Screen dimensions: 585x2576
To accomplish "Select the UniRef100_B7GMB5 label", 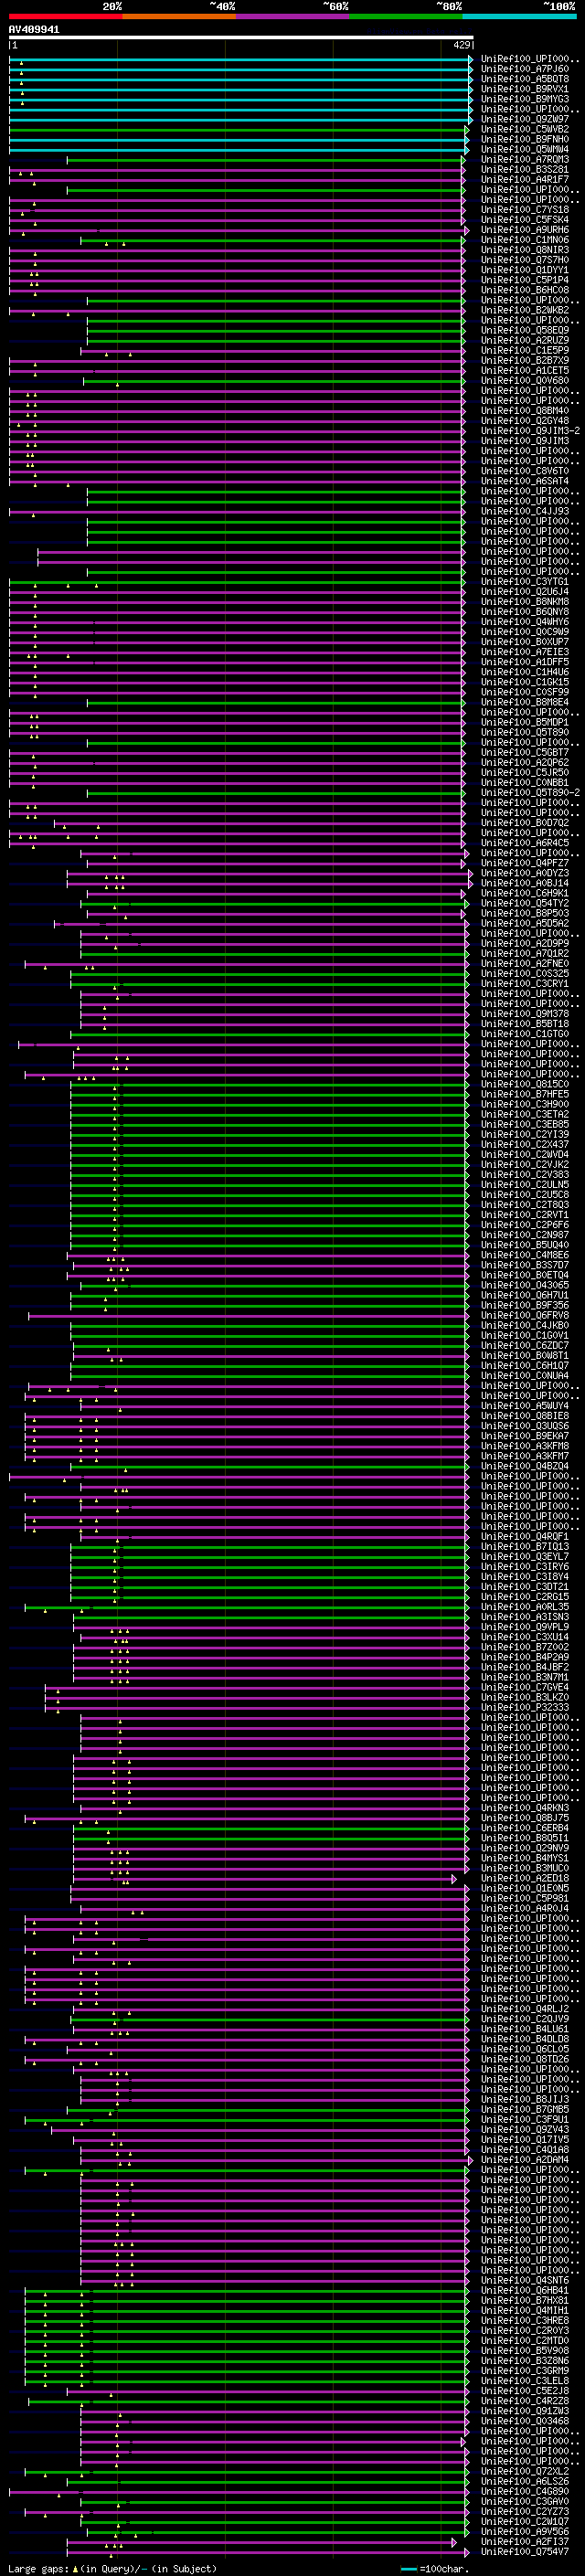I will click(x=525, y=2110).
